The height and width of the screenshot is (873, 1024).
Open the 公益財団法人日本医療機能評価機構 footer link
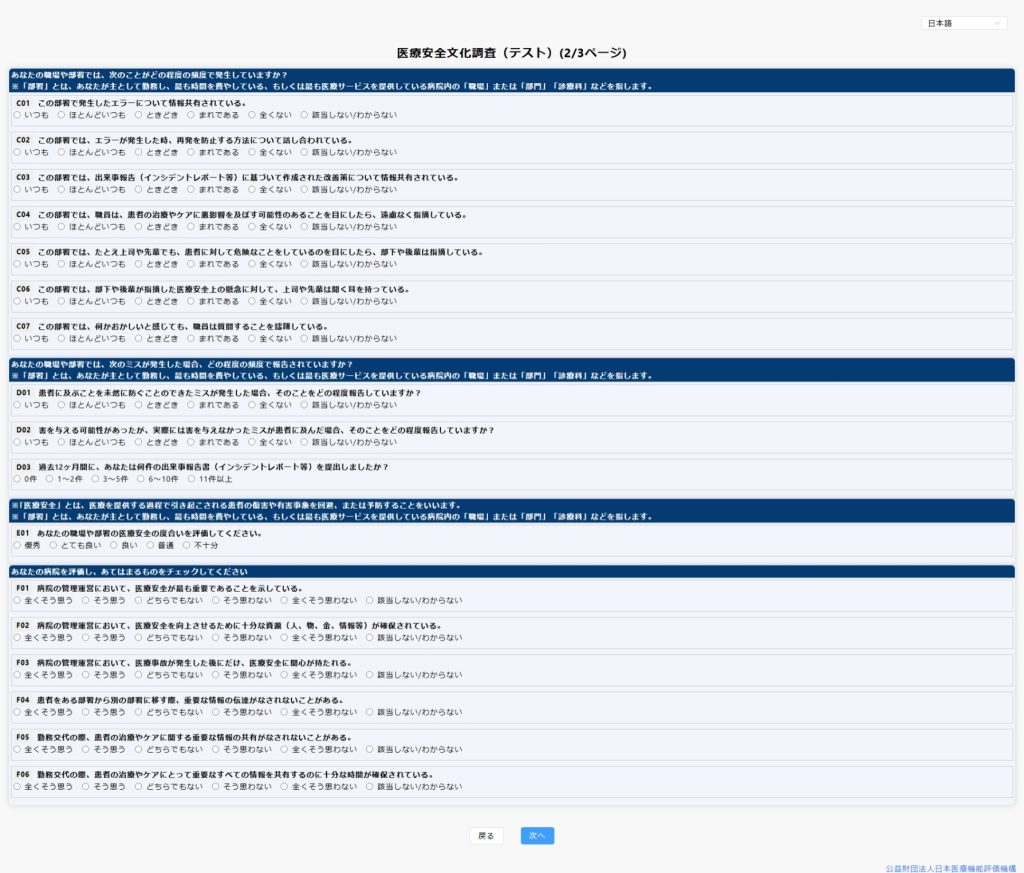(x=950, y=868)
